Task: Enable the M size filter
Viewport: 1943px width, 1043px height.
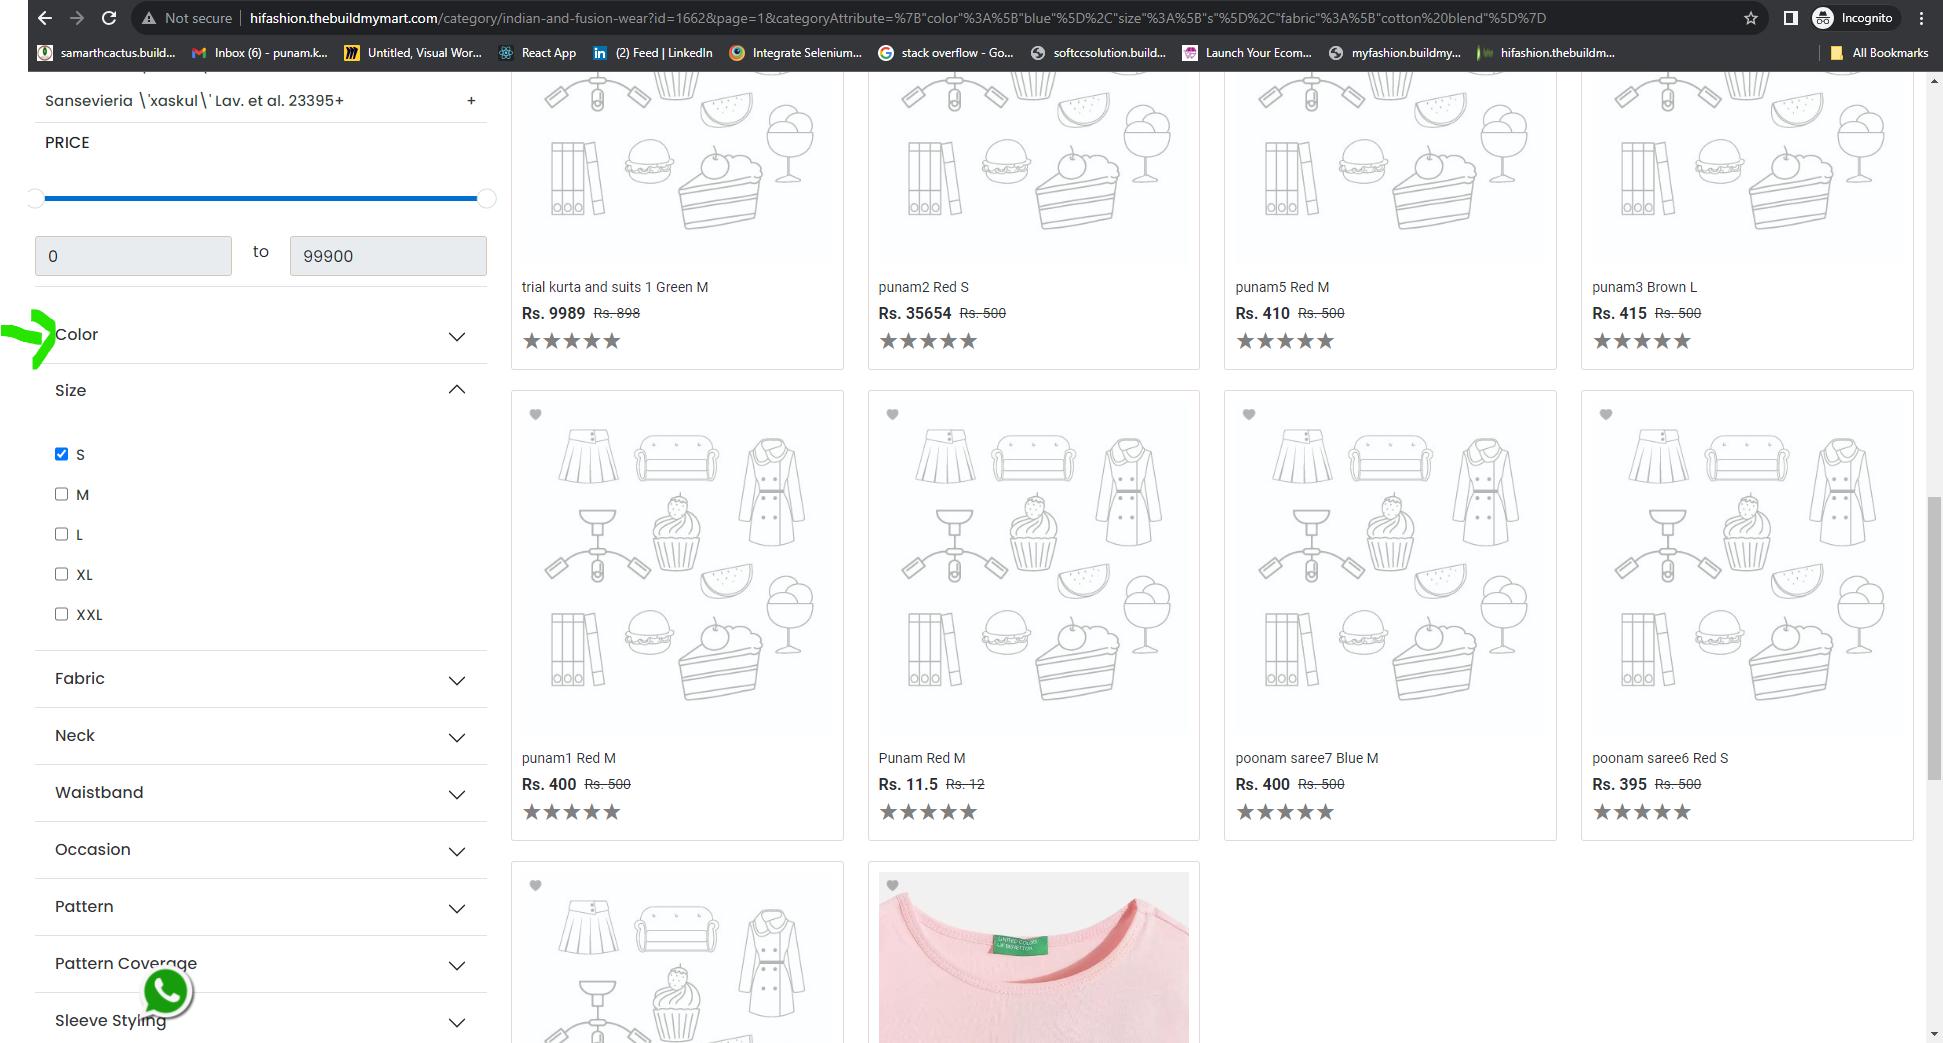Action: pyautogui.click(x=62, y=494)
